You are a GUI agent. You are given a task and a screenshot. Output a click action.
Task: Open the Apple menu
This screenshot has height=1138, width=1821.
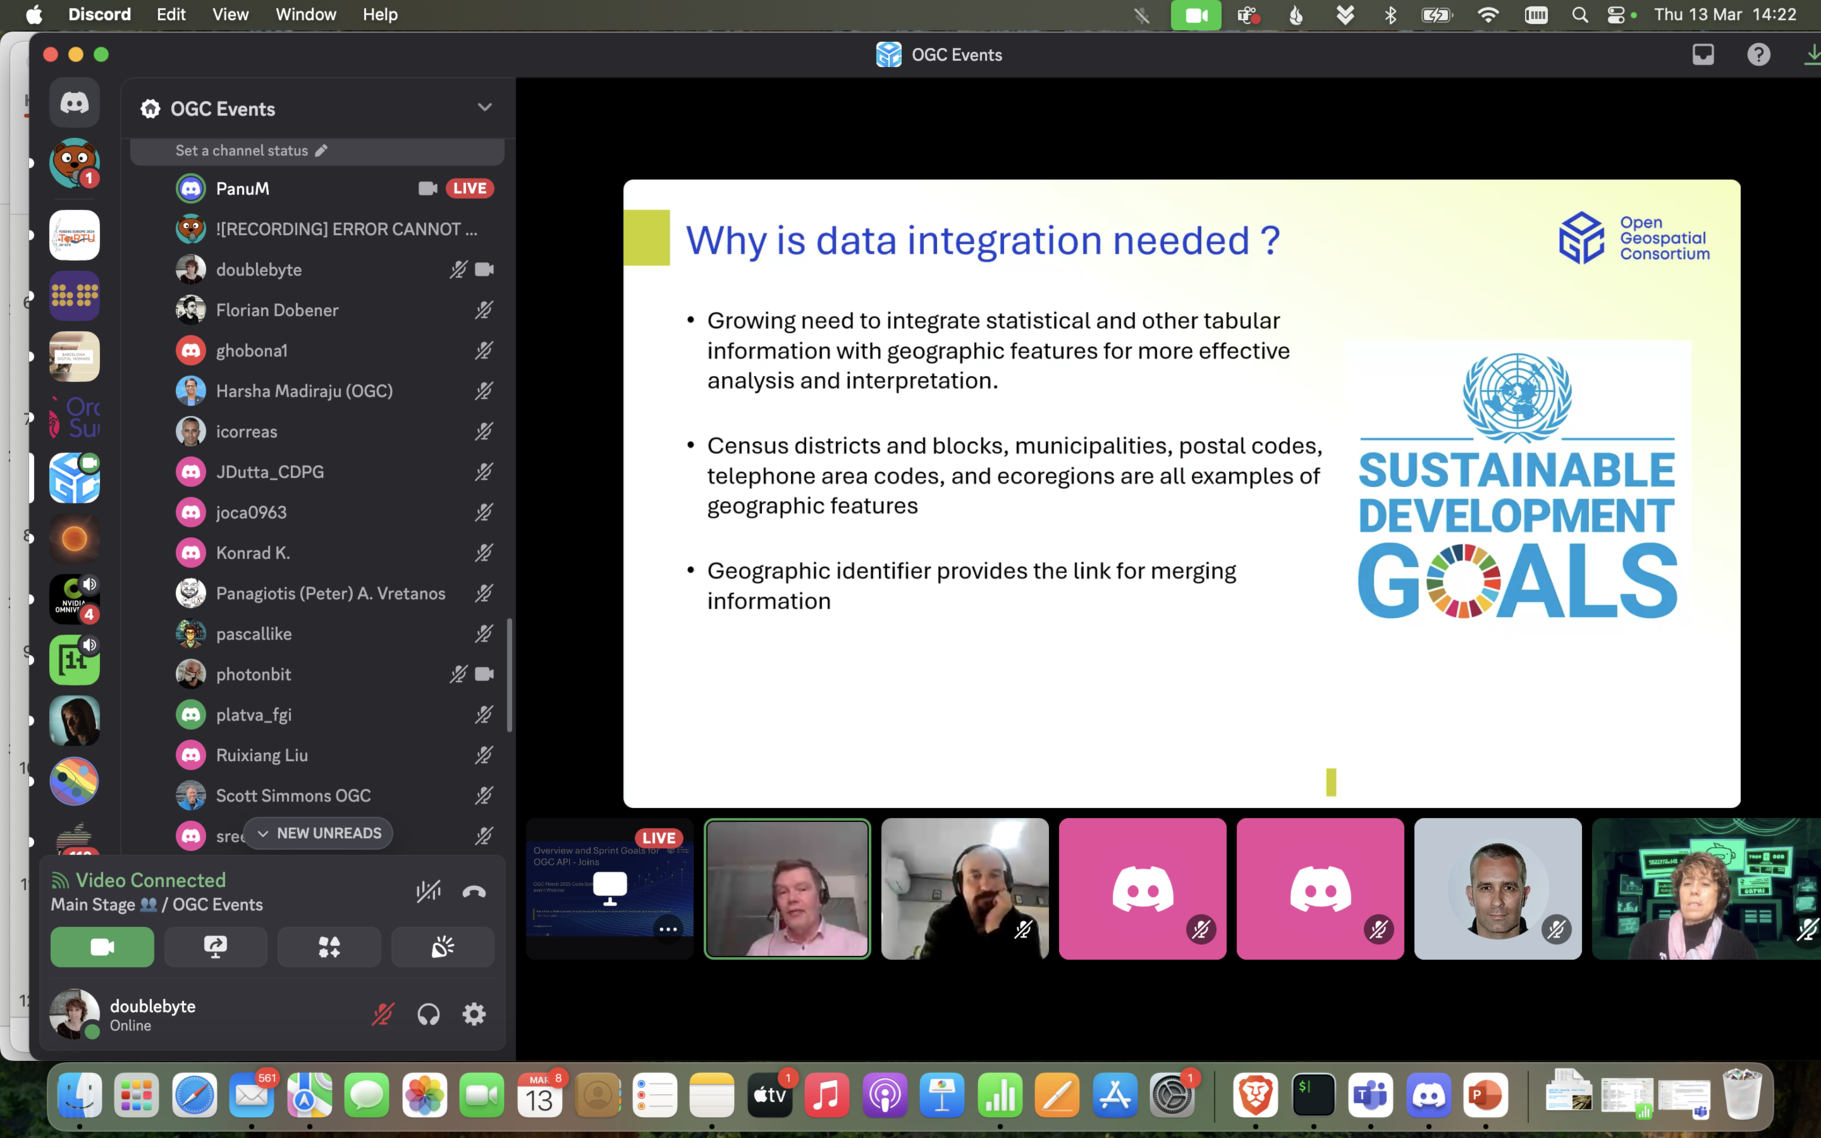point(34,15)
